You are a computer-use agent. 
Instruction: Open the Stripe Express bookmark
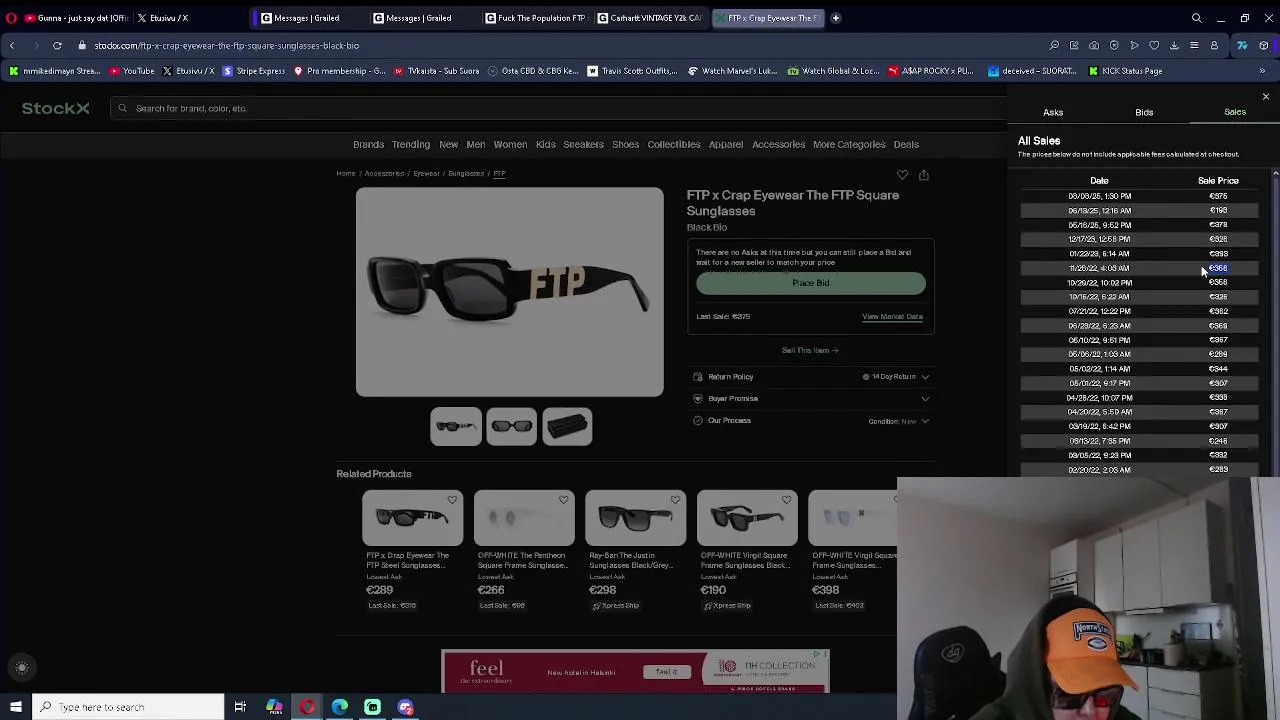point(254,71)
